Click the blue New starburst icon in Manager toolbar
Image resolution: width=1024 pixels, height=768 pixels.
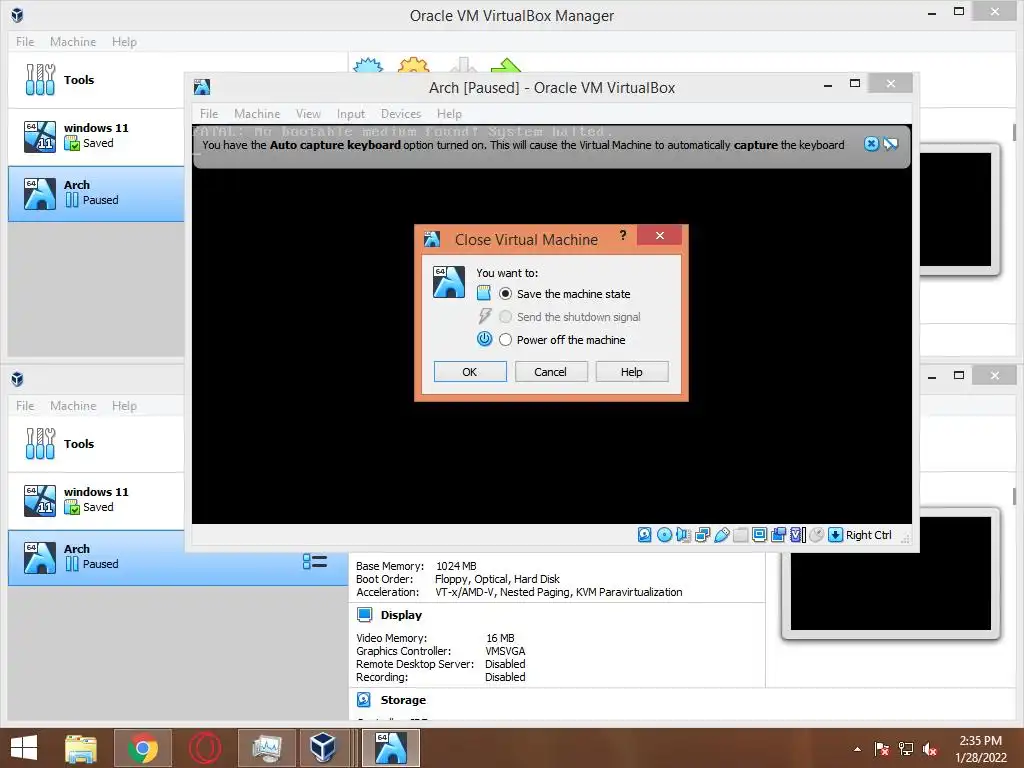[368, 65]
